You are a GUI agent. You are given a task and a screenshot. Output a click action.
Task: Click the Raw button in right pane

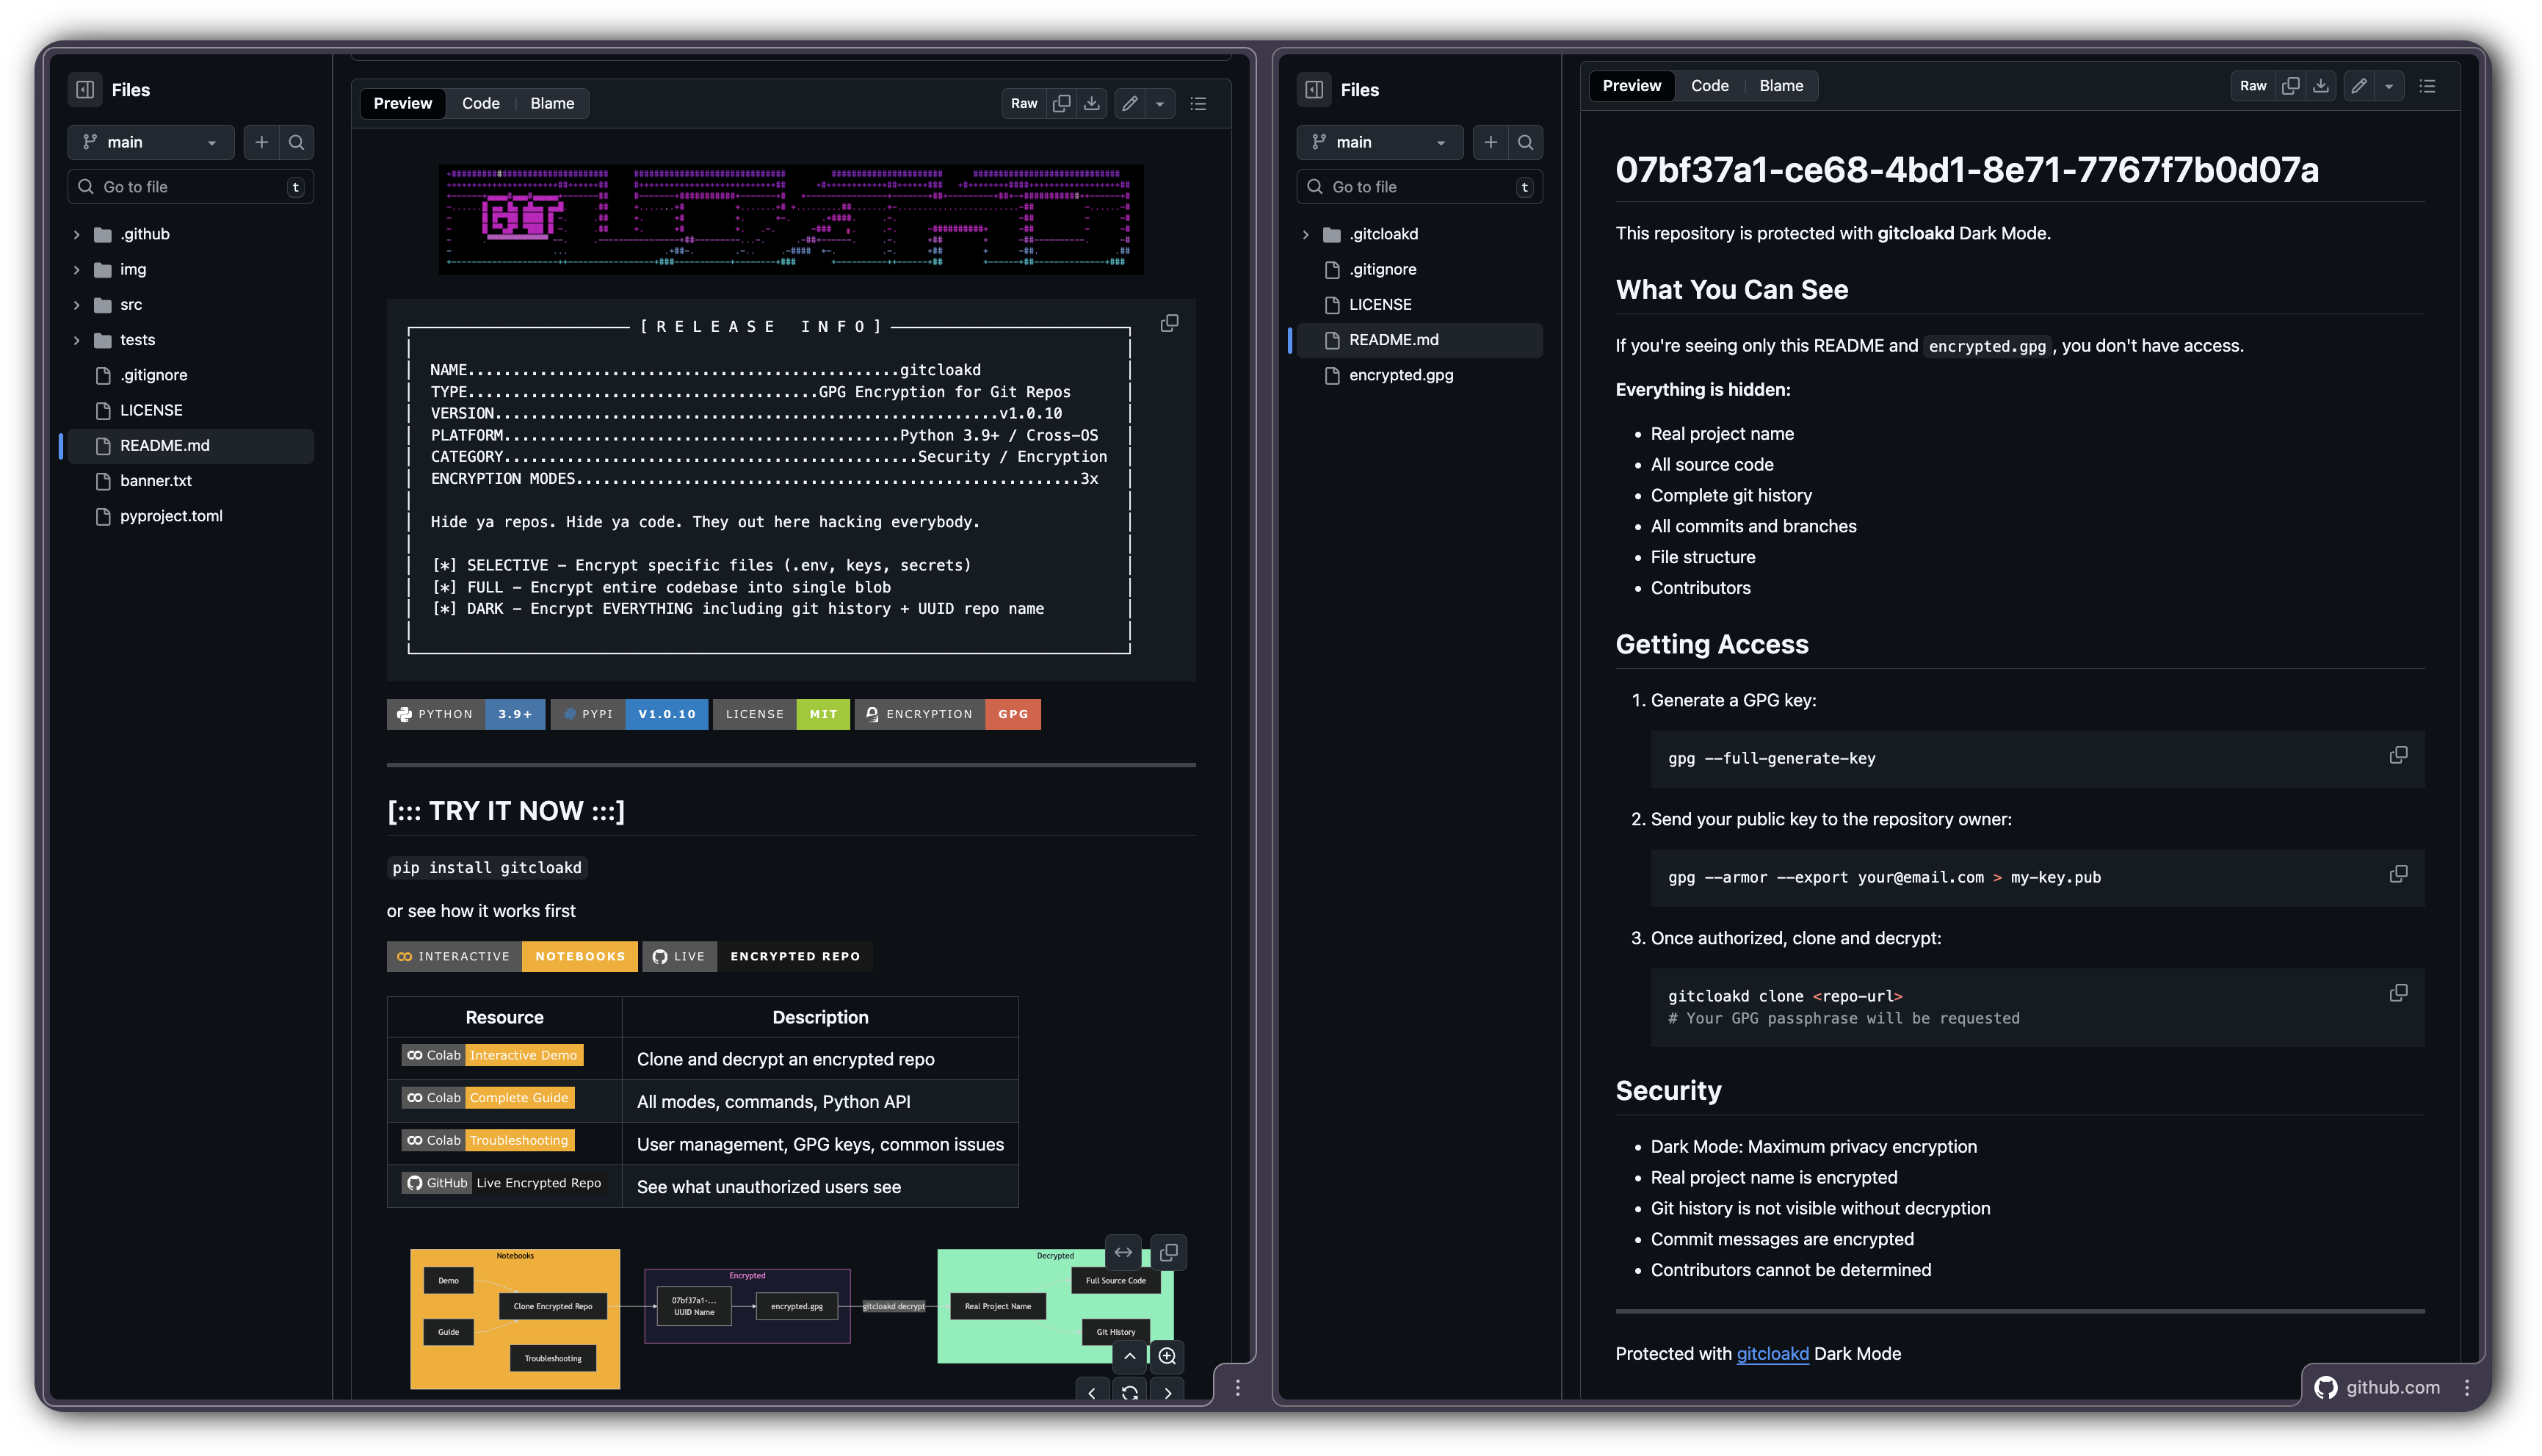click(x=2253, y=86)
